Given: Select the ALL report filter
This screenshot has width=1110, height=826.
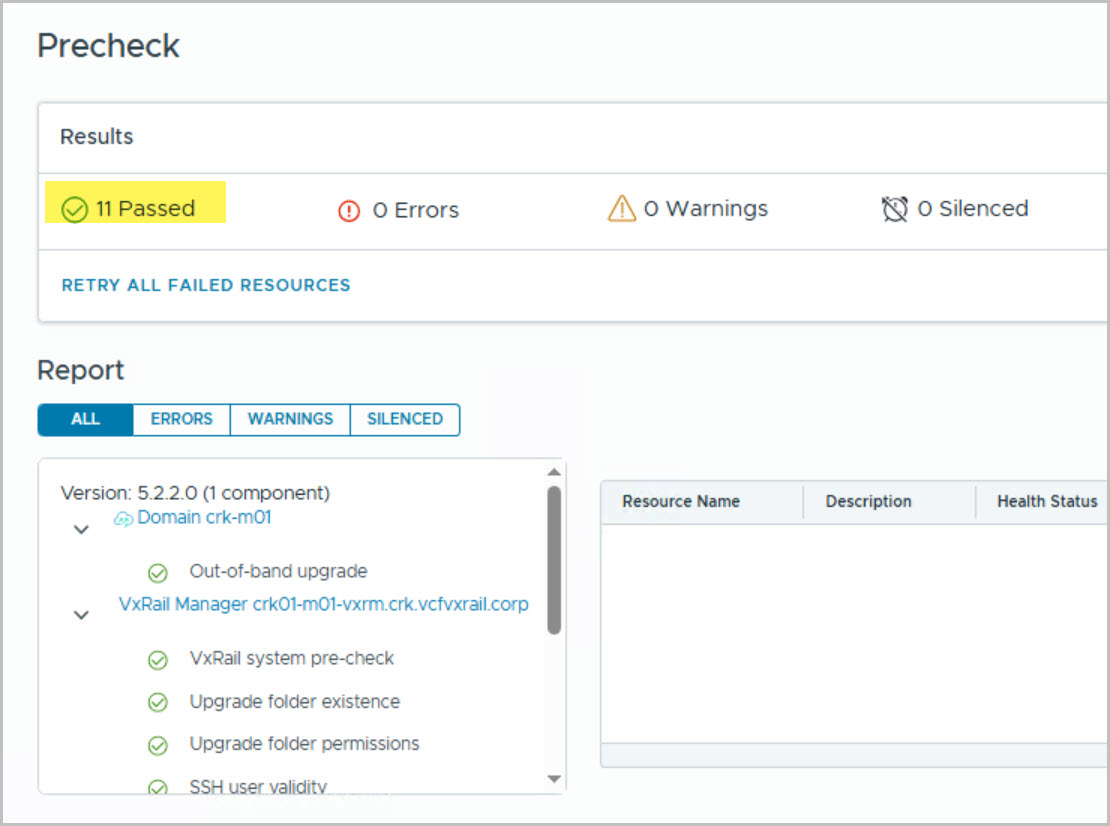Looking at the screenshot, I should click(x=85, y=420).
